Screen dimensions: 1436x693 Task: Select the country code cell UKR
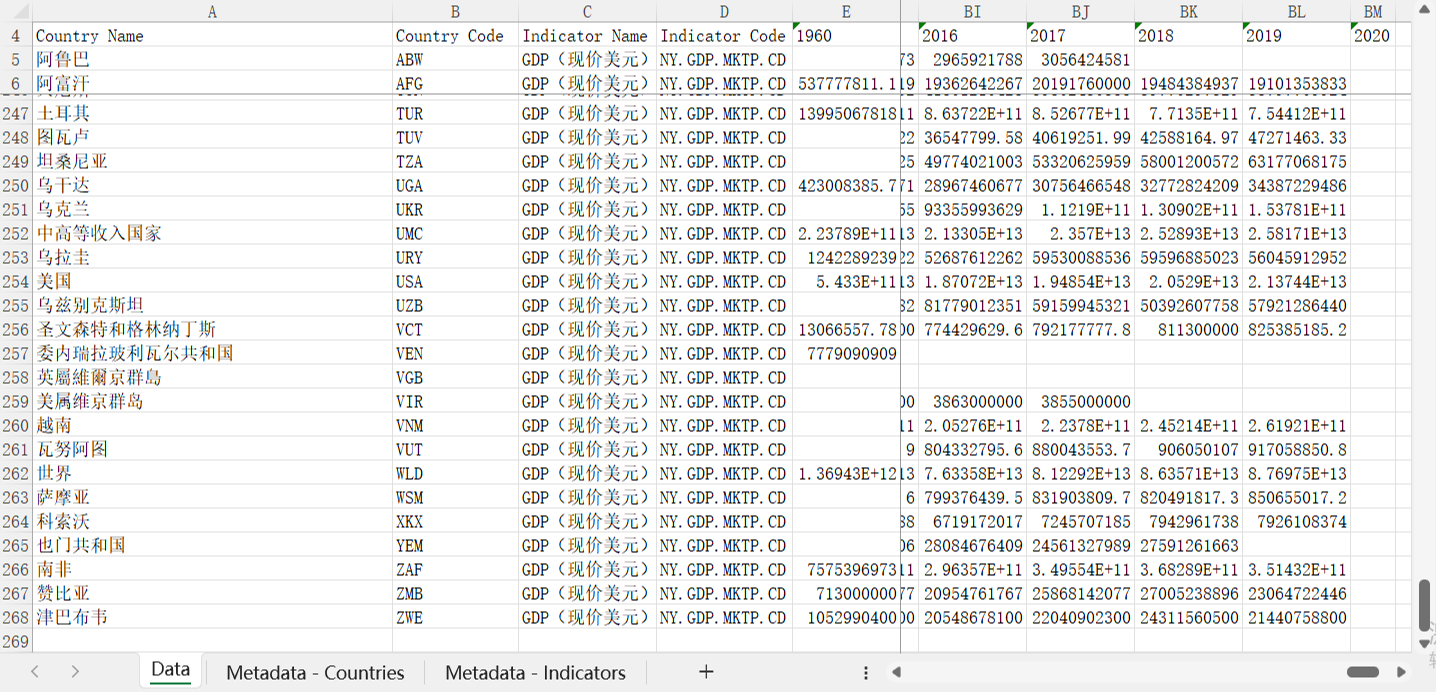(x=455, y=210)
